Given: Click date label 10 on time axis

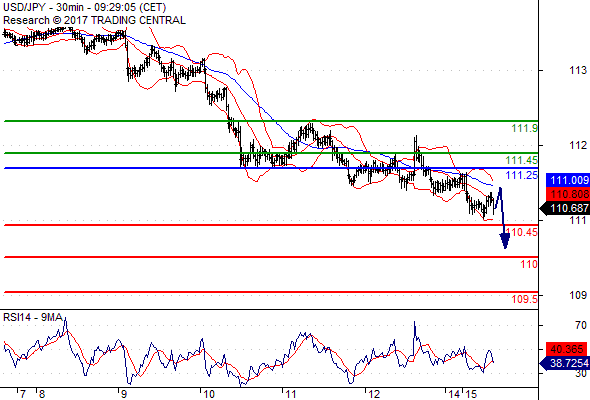Looking at the screenshot, I should click(x=208, y=394).
